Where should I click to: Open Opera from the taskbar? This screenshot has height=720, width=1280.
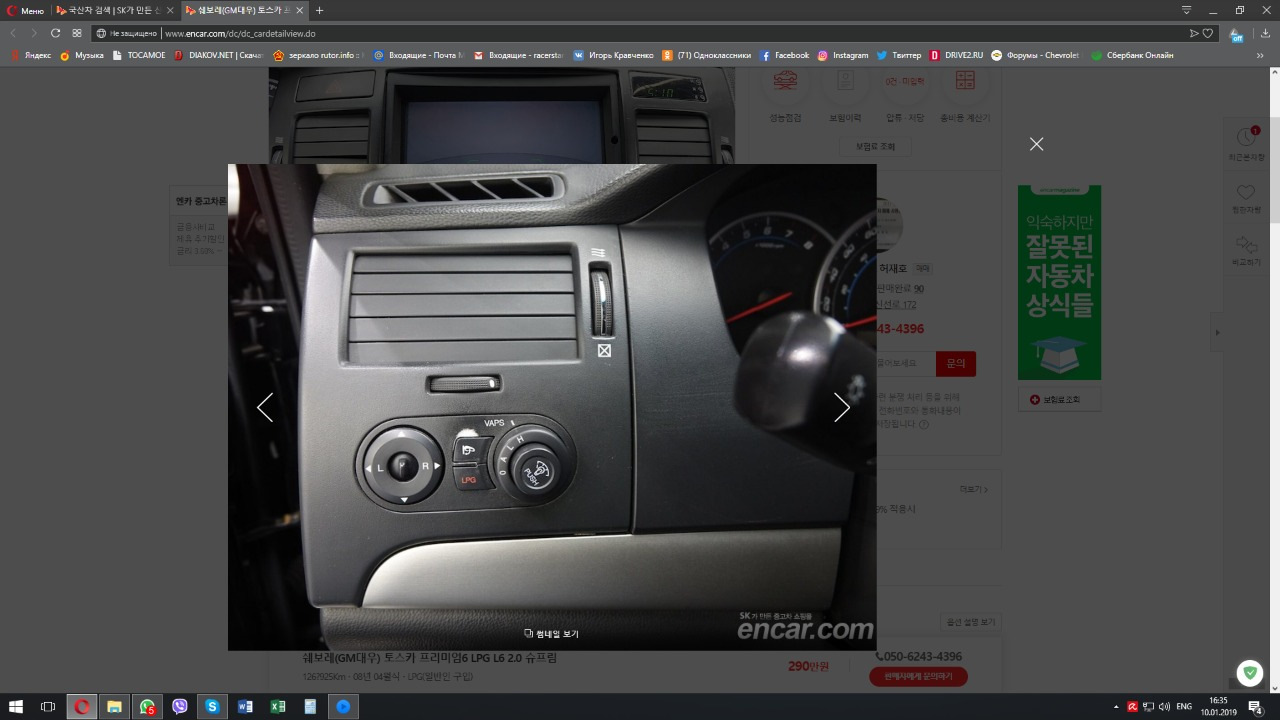pyautogui.click(x=82, y=706)
